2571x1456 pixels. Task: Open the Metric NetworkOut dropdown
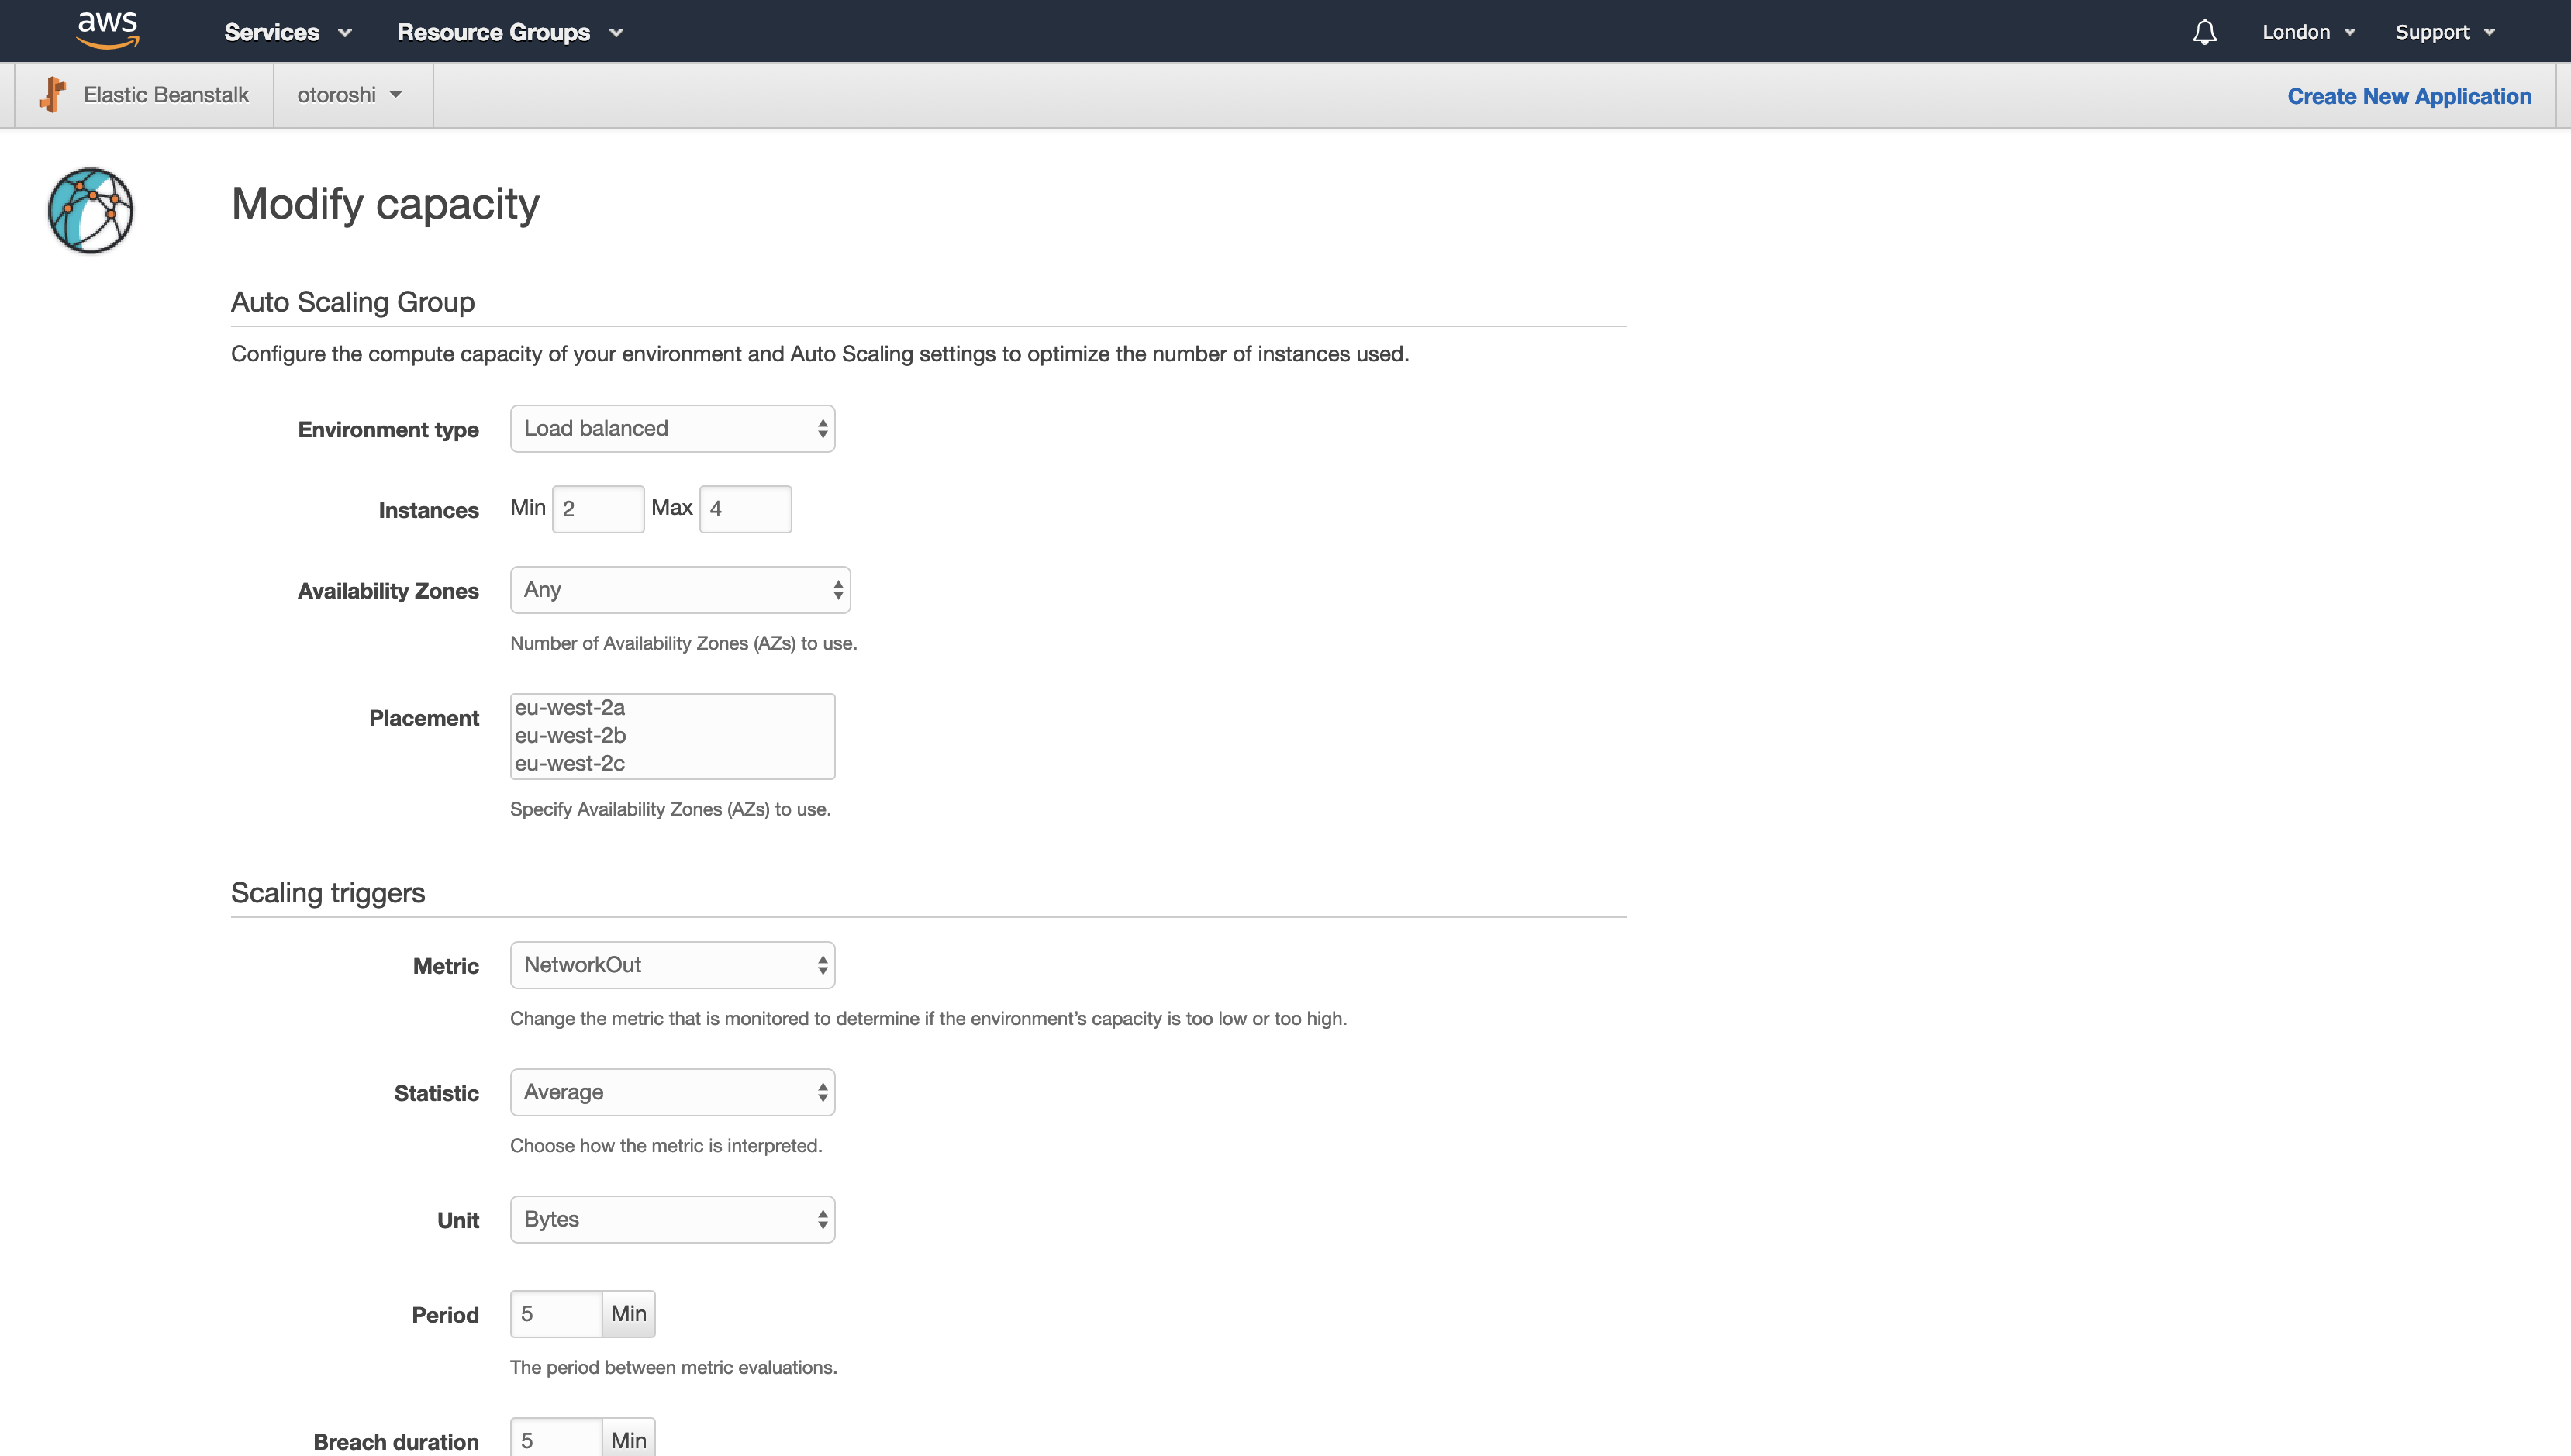pyautogui.click(x=672, y=965)
